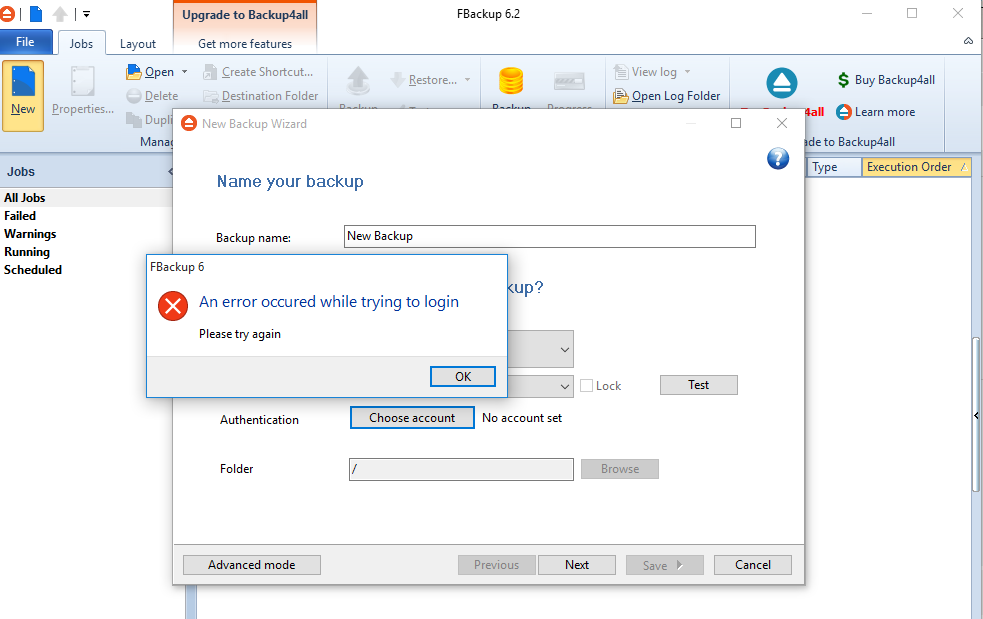Image resolution: width=983 pixels, height=619 pixels.
Task: Click the Choose account button
Action: coord(412,418)
